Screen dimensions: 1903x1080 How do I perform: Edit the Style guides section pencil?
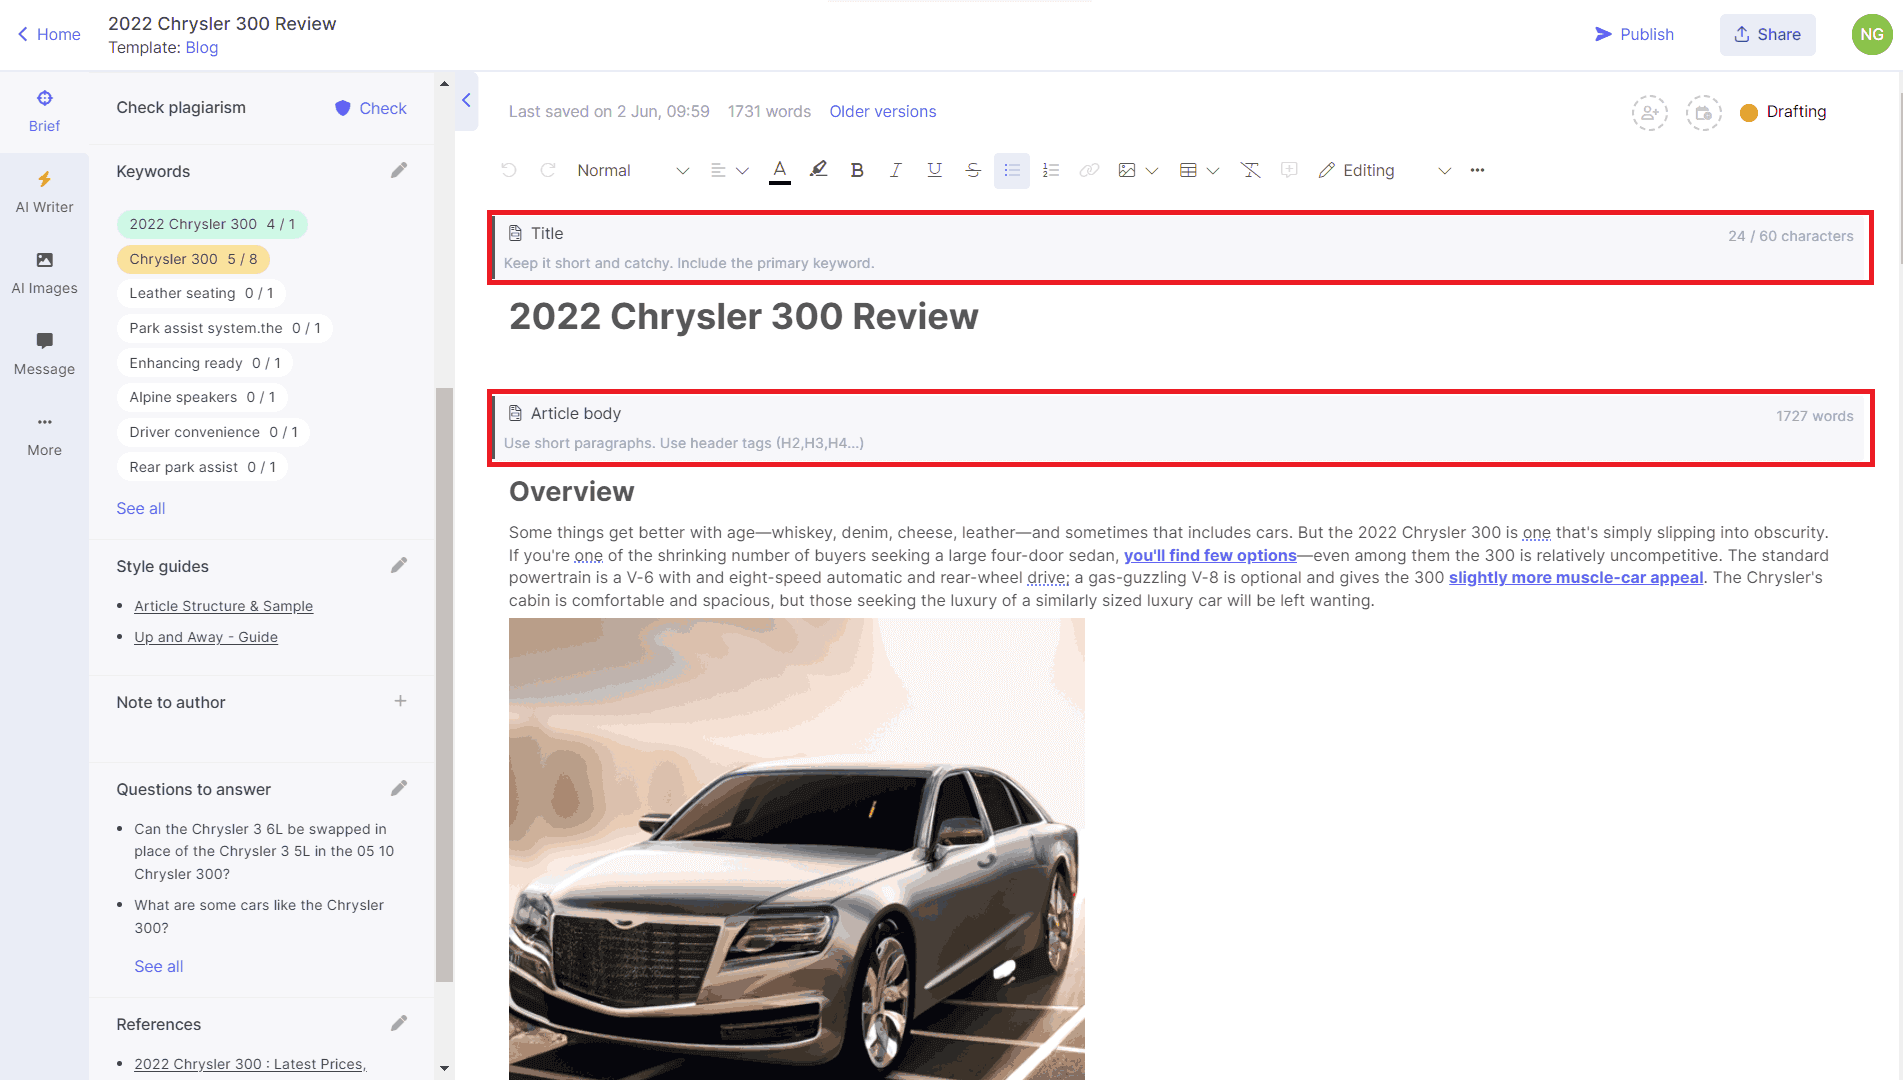[399, 566]
